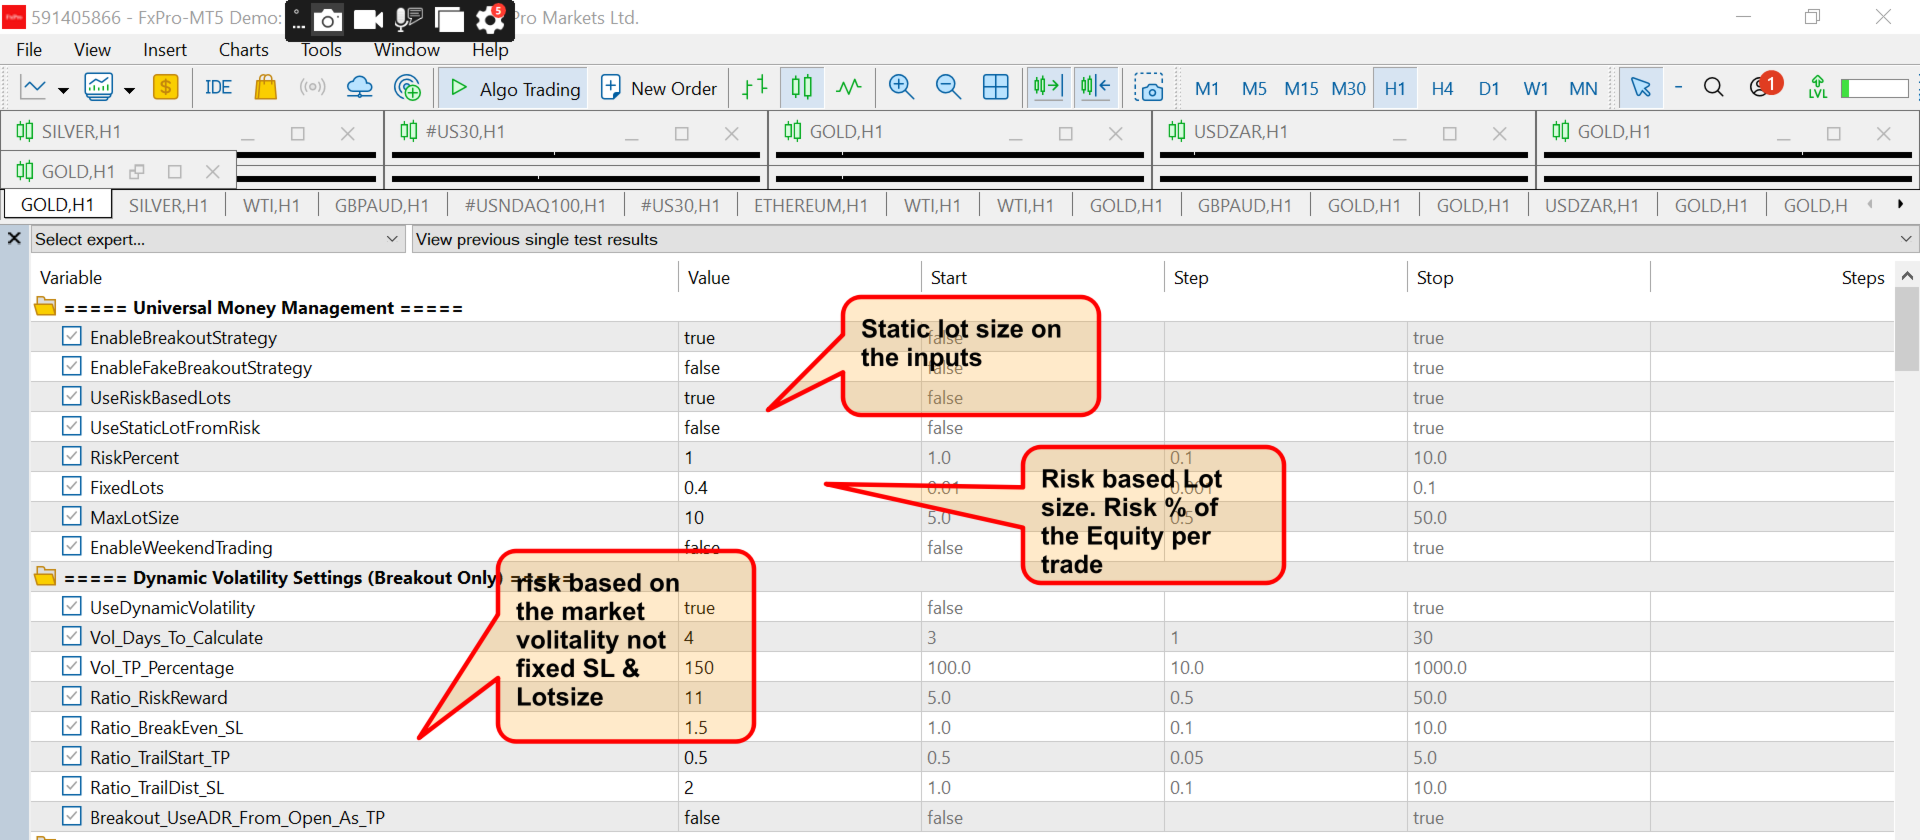Collapse the Universal Money Management group
The height and width of the screenshot is (840, 1920).
(x=45, y=307)
